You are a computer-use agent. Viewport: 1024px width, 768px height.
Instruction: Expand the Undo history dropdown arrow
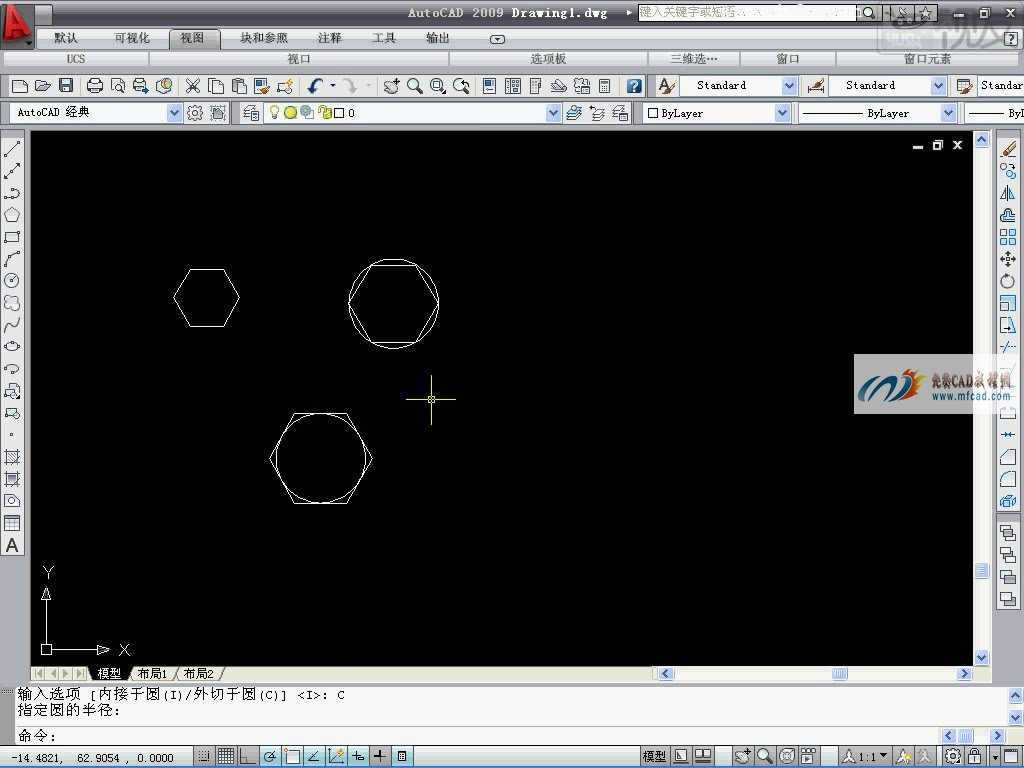[332, 86]
